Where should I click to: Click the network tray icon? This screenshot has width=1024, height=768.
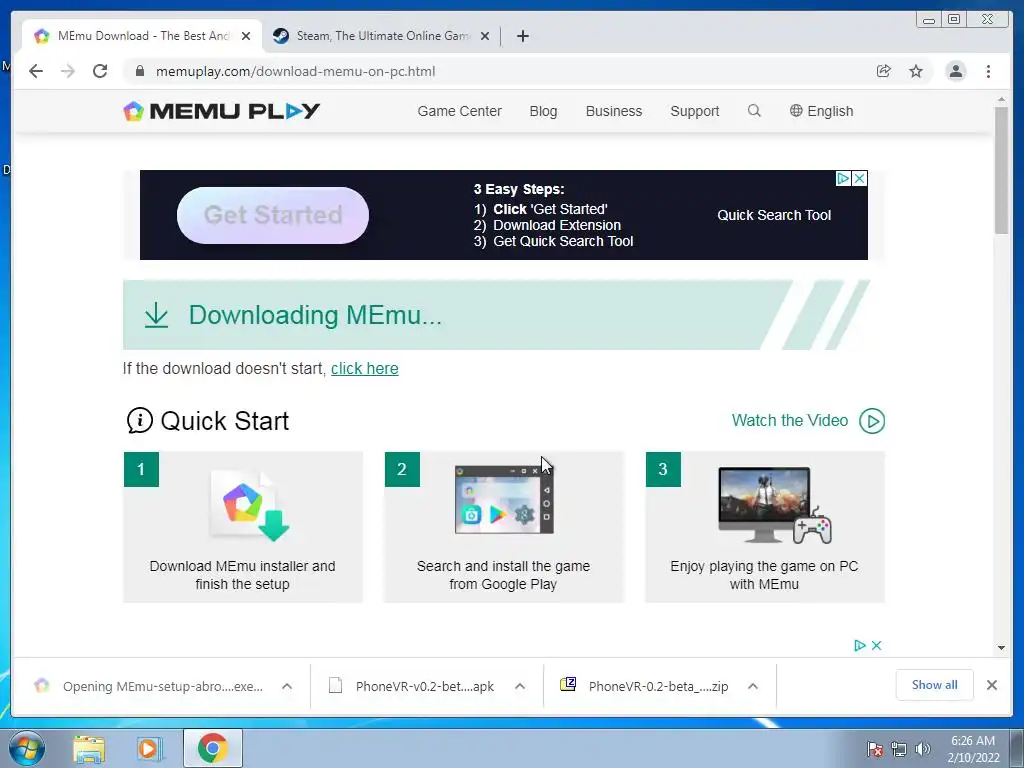pos(899,749)
